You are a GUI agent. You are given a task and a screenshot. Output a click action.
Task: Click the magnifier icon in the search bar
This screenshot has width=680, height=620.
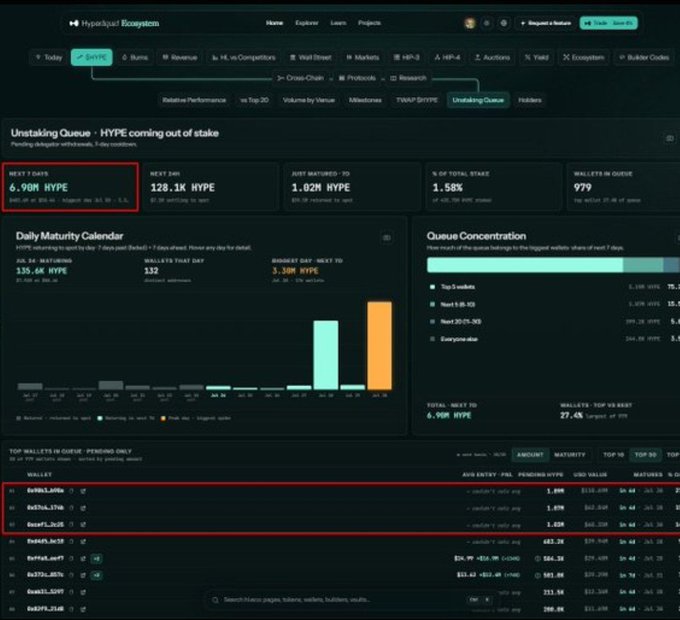[215, 600]
